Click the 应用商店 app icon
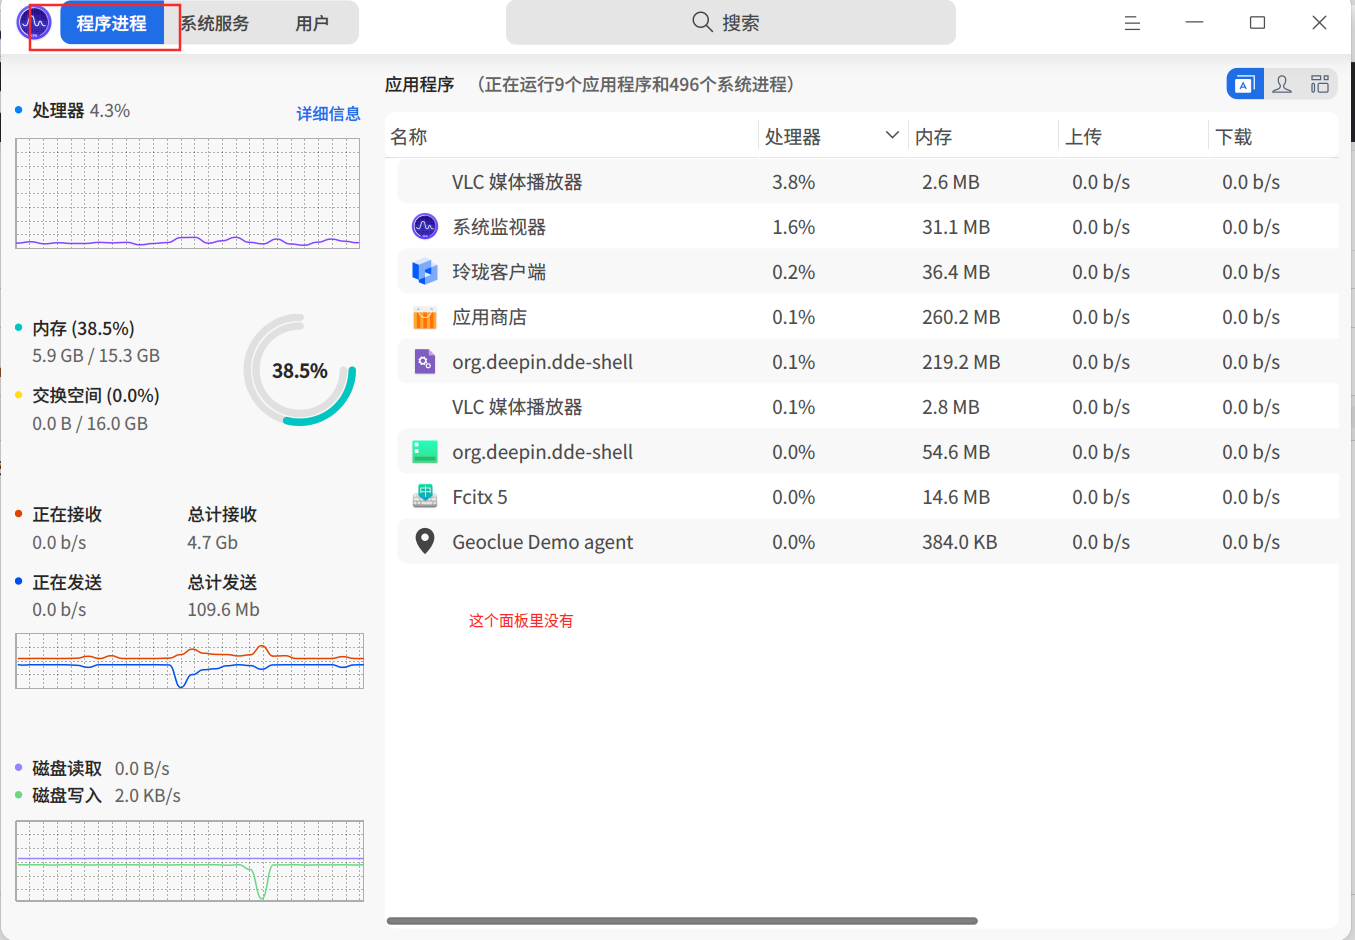The image size is (1355, 940). pos(425,317)
